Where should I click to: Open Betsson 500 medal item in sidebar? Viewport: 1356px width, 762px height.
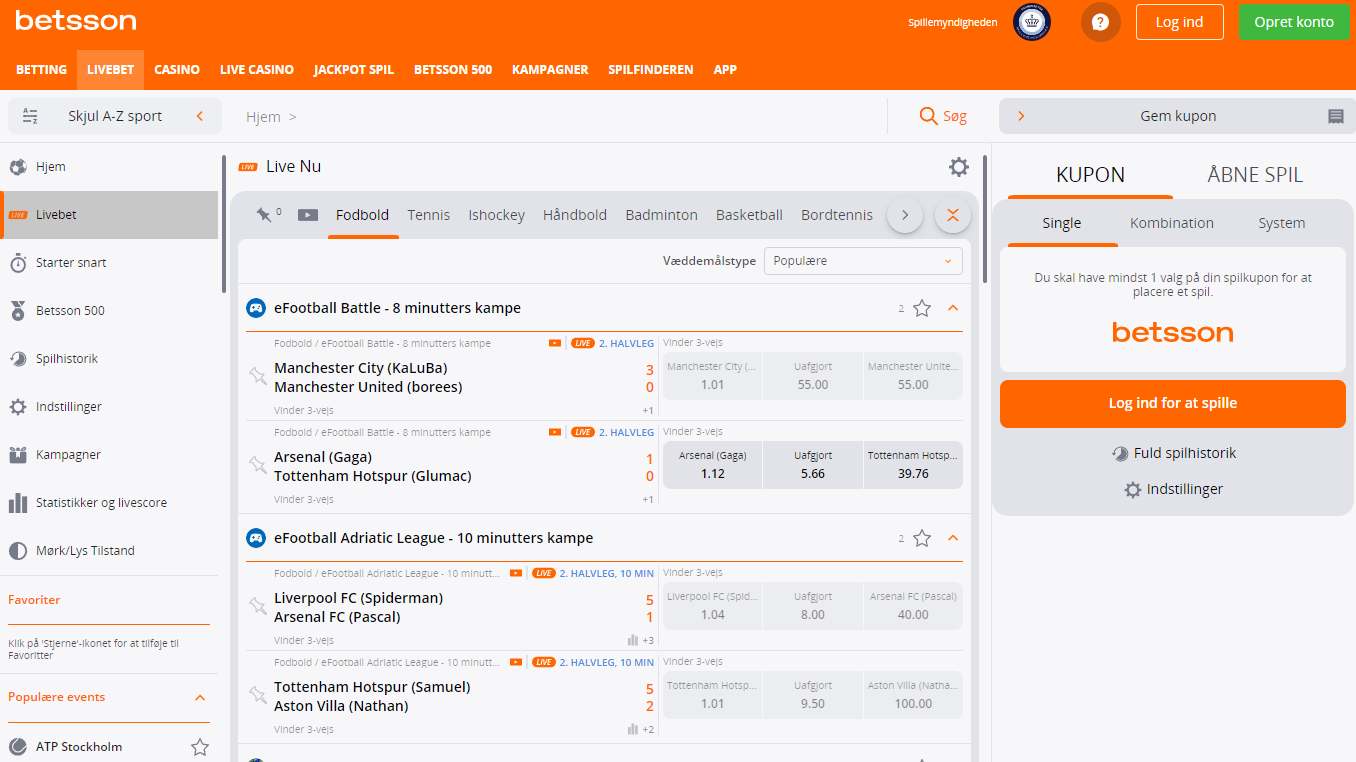109,310
